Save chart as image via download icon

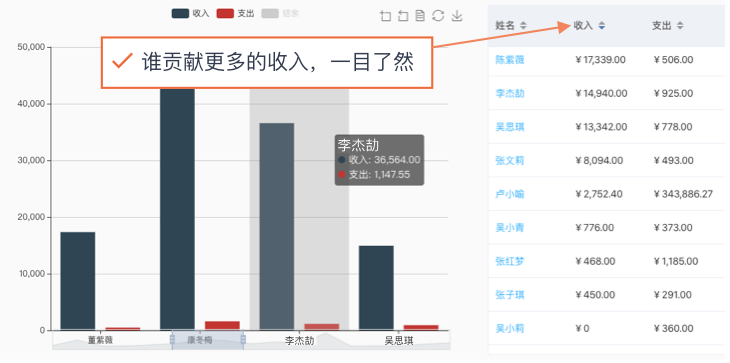[457, 16]
